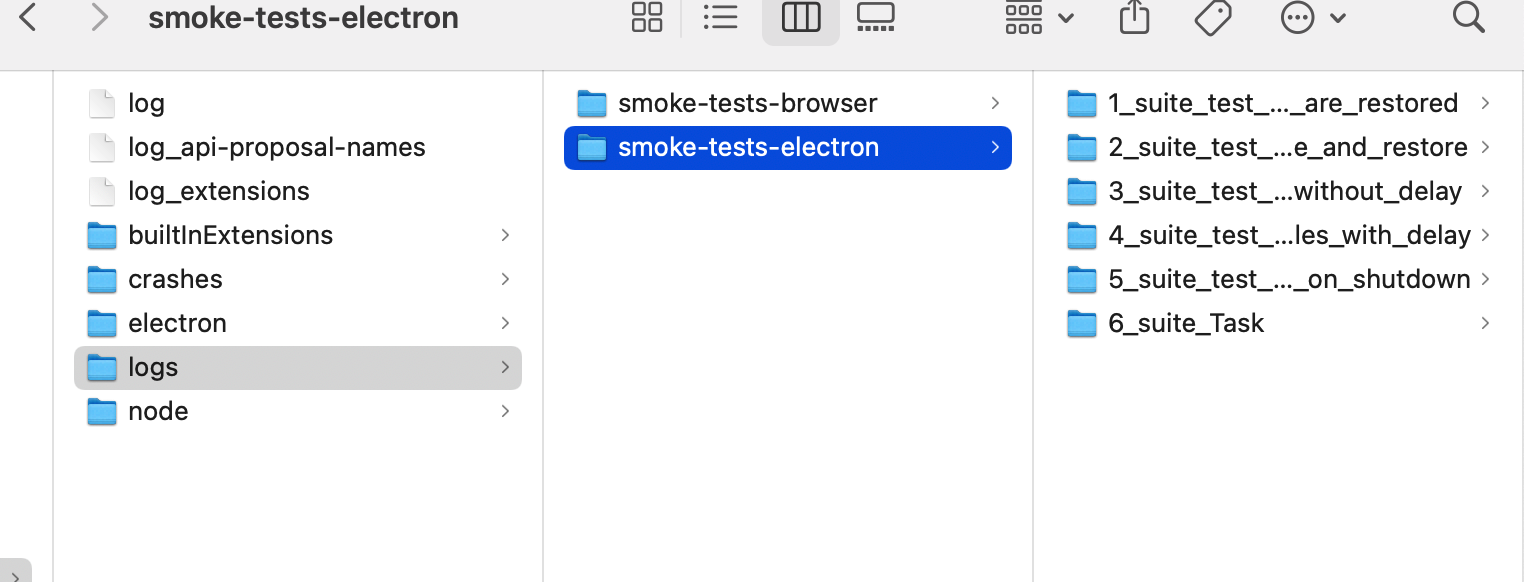
Task: Open the grouping options dropdown
Action: pos(1038,17)
